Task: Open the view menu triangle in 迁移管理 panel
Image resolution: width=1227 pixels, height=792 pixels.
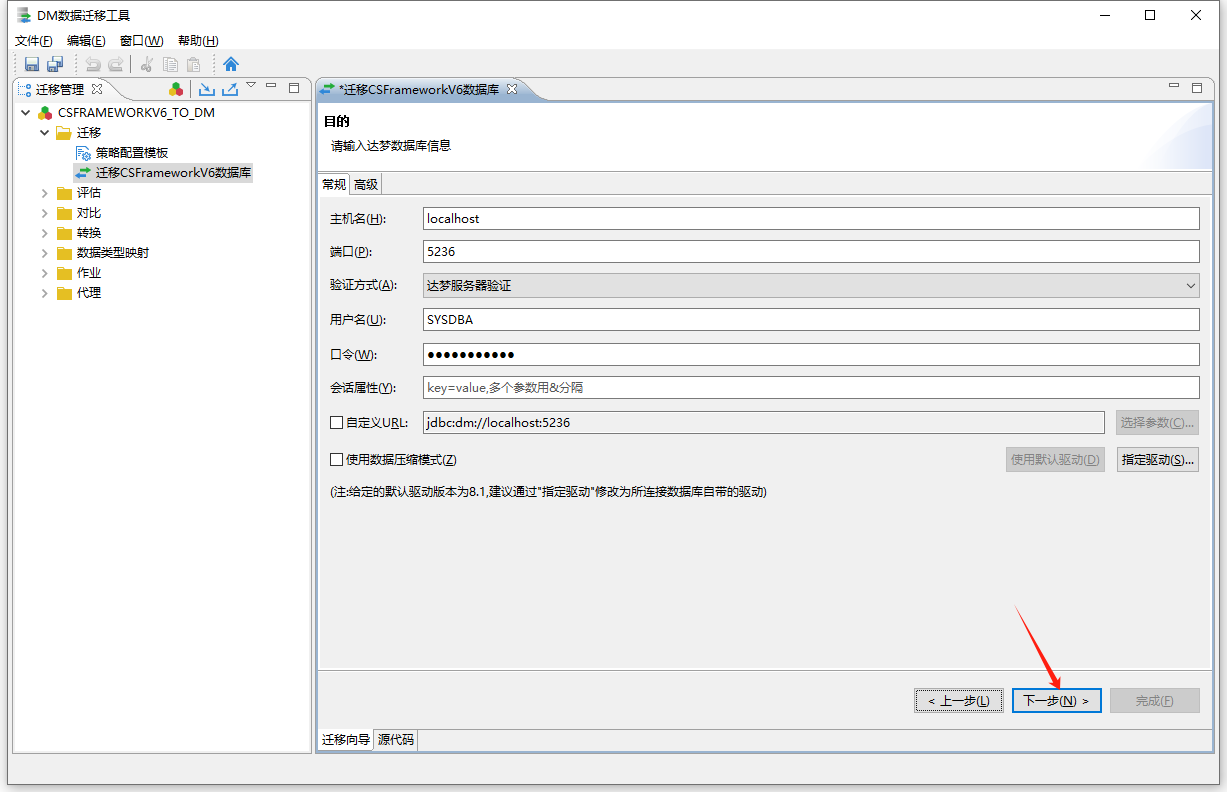Action: (251, 85)
